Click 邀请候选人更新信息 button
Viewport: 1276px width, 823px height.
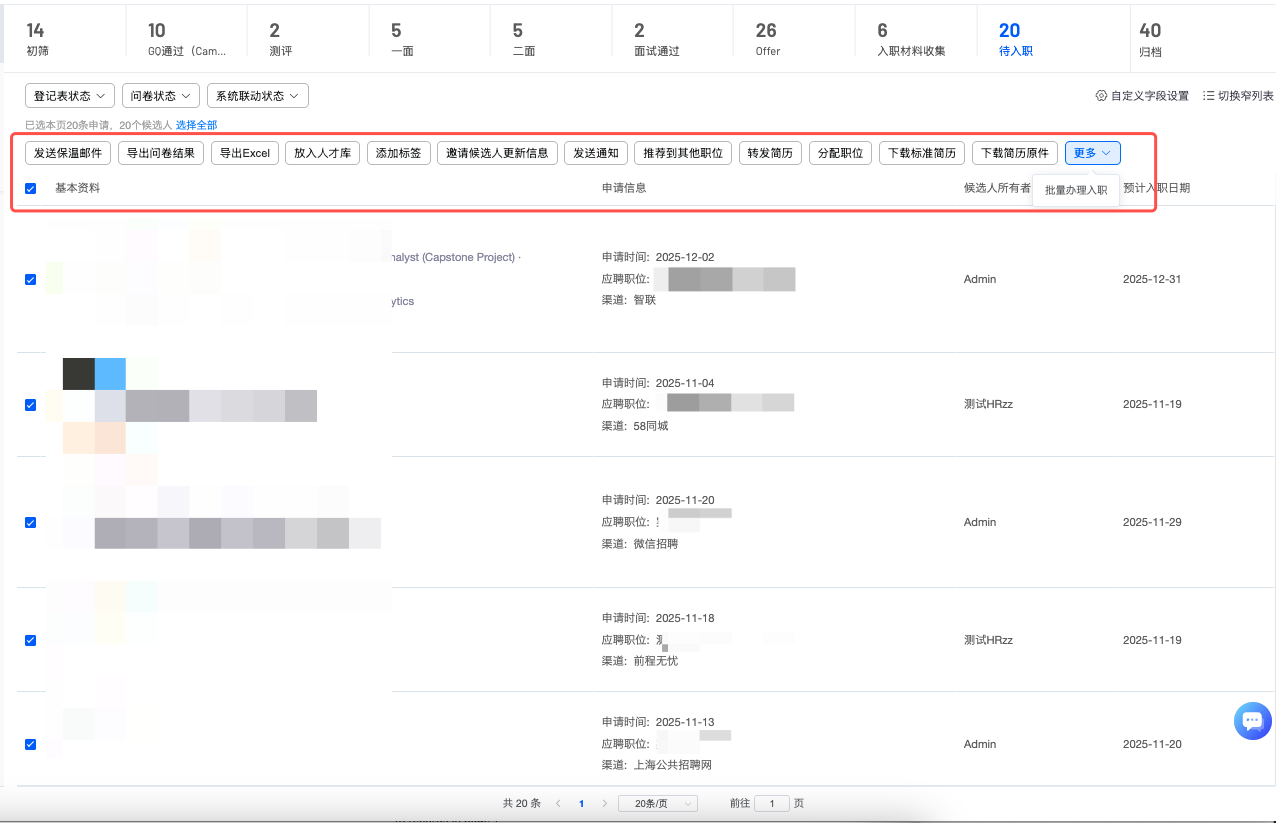497,153
